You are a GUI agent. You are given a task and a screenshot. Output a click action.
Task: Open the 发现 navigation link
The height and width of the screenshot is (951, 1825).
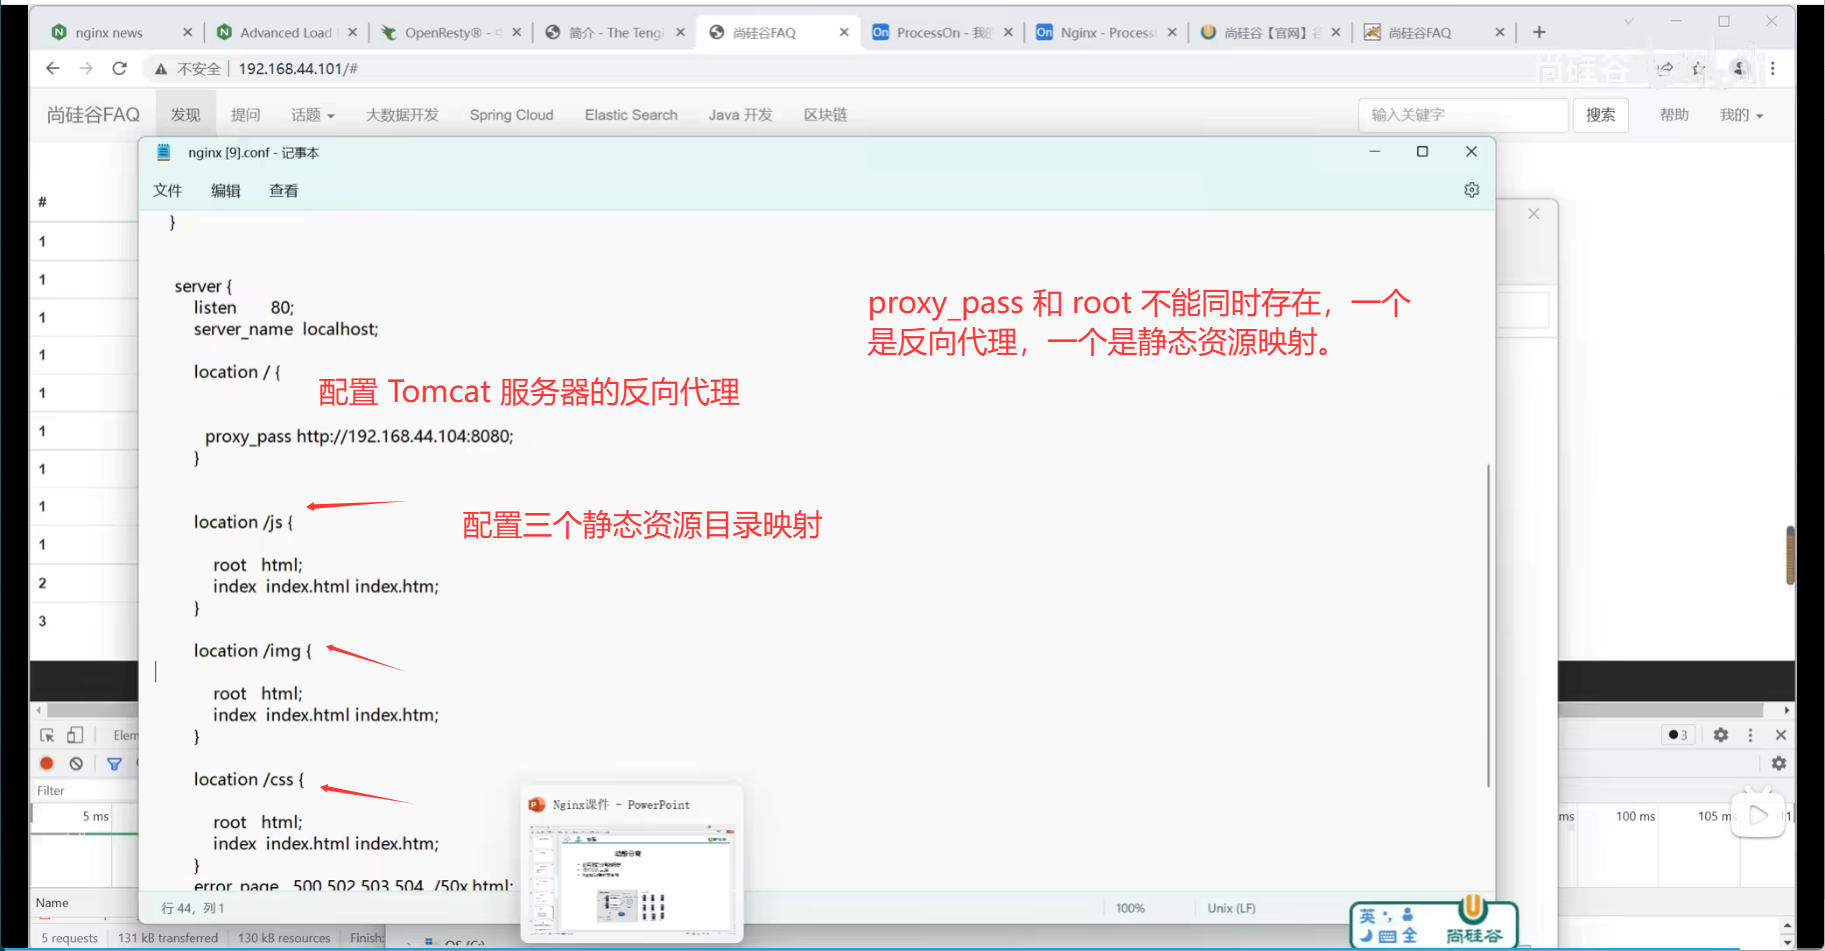point(185,115)
